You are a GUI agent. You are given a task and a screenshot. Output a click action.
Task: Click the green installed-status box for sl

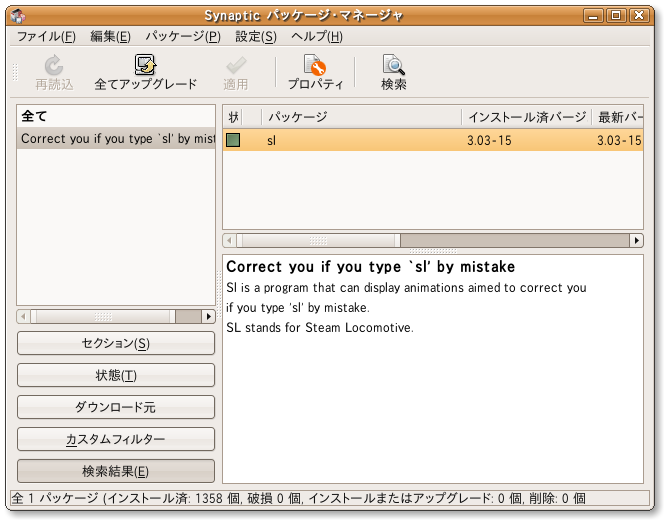(x=233, y=140)
